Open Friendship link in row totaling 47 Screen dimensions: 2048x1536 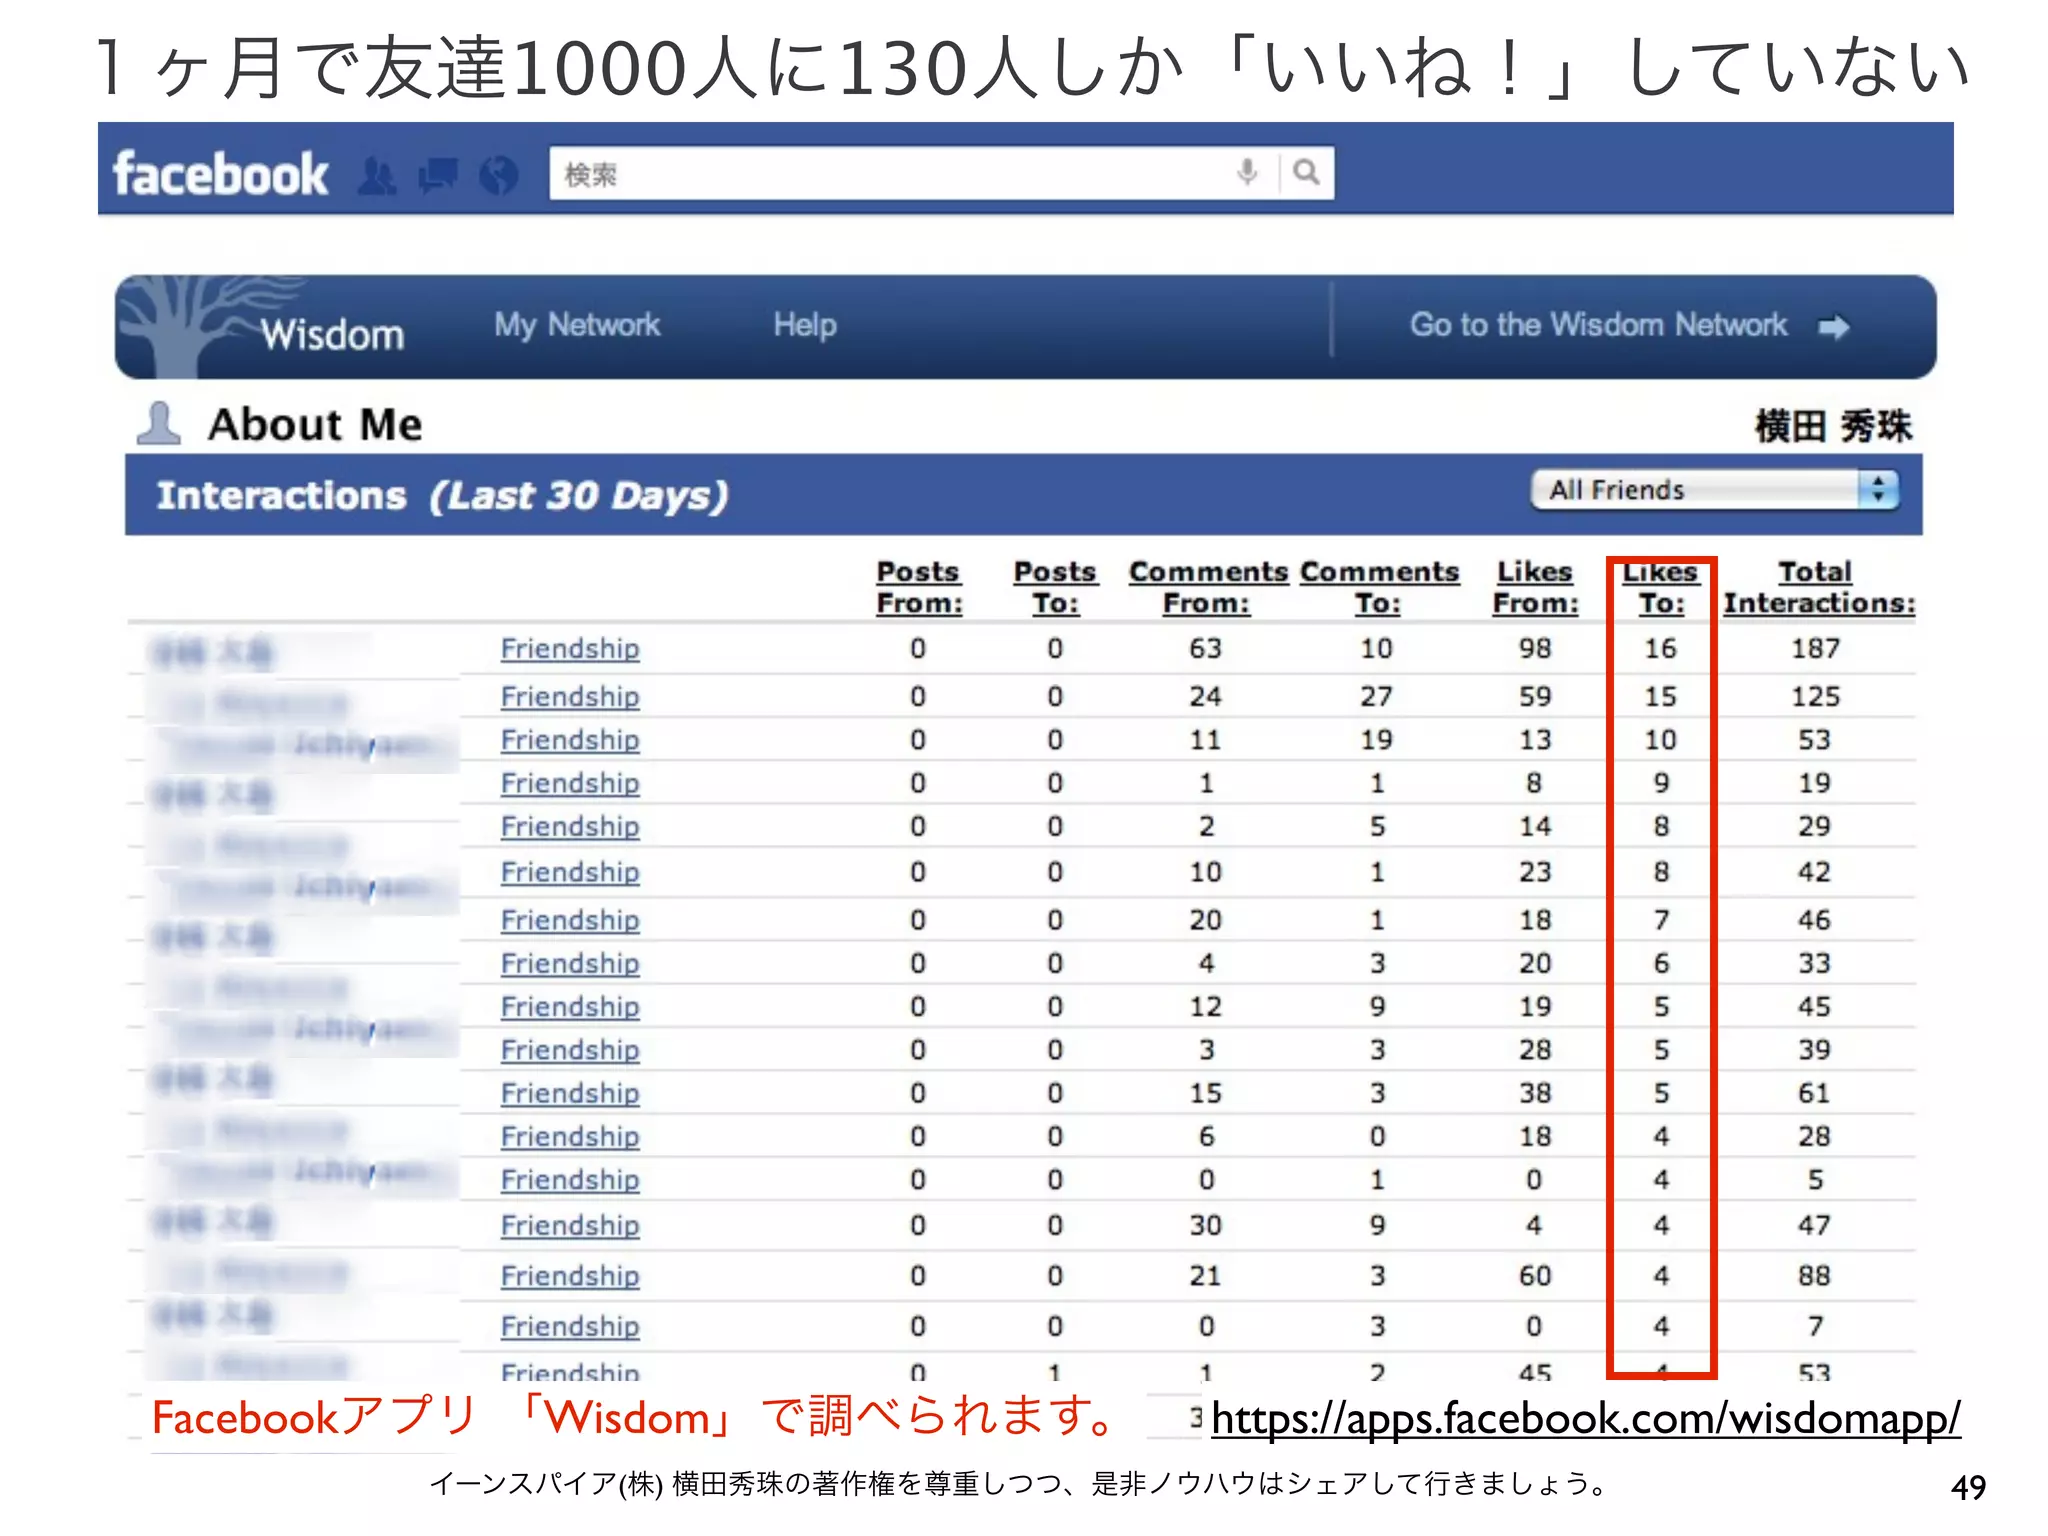pyautogui.click(x=570, y=1226)
